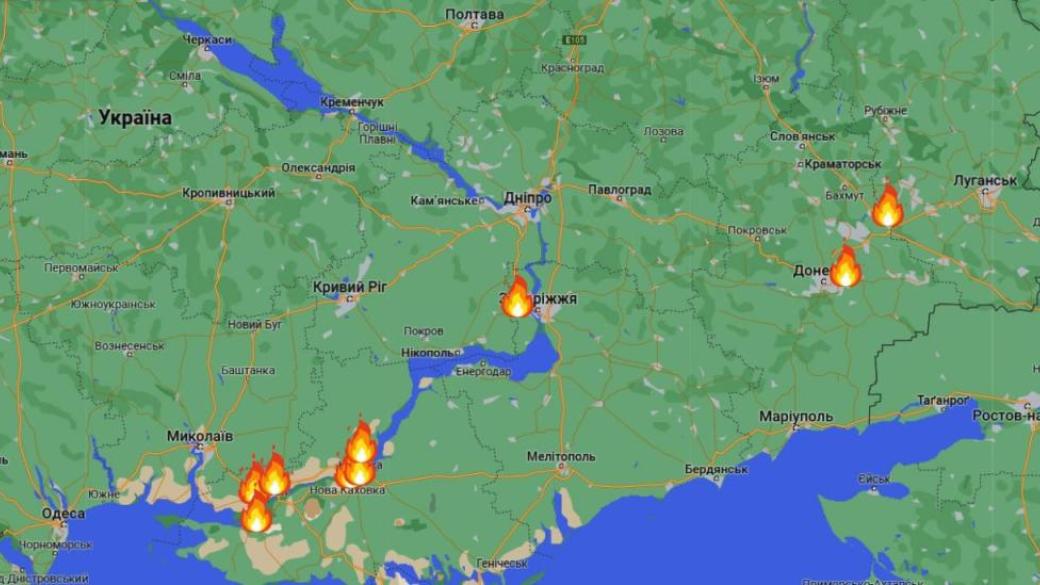This screenshot has width=1040, height=585.
Task: Click the Кривий Ріг city label
Action: tap(350, 287)
